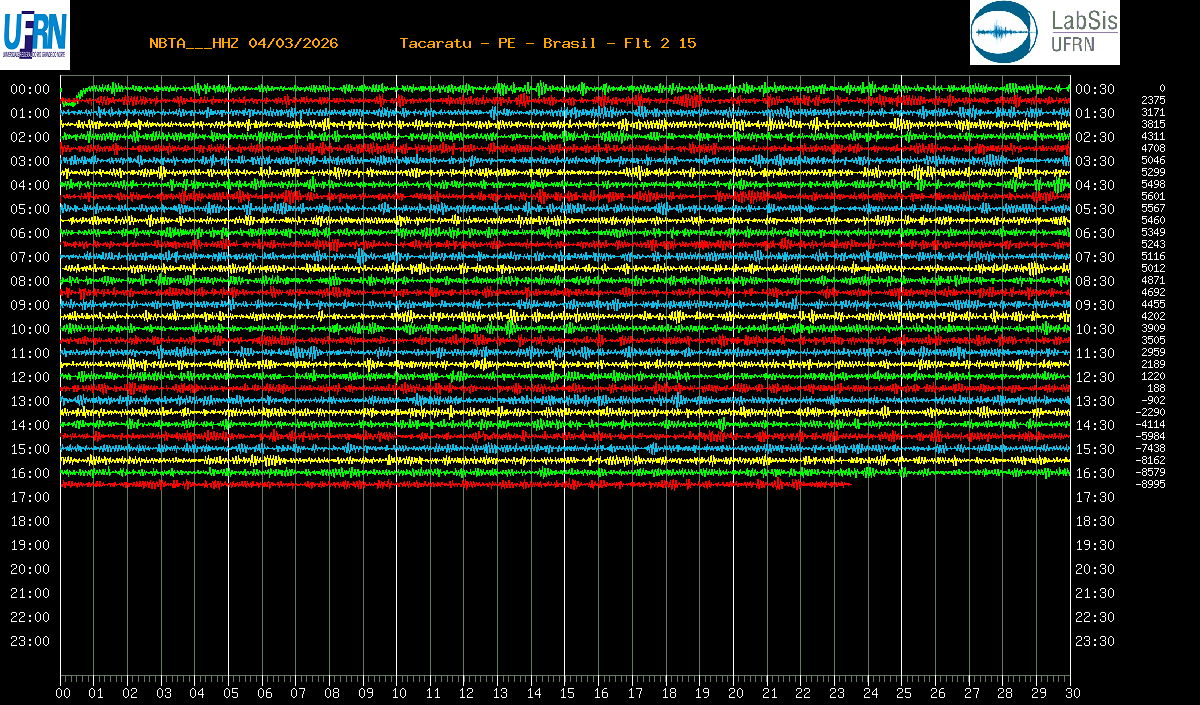
Task: Select the station title NBTA___HHZ 04/03/2026
Action: point(243,43)
